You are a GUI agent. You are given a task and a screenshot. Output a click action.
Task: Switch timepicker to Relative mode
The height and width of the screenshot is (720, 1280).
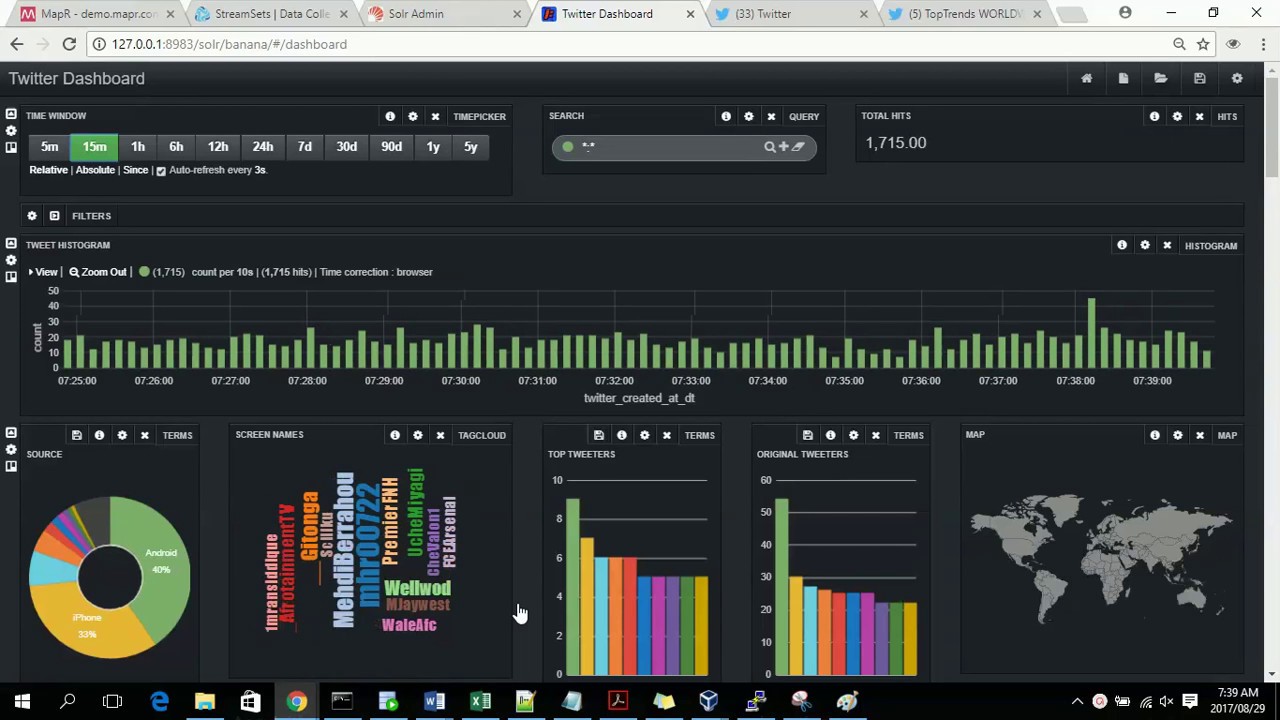[48, 170]
